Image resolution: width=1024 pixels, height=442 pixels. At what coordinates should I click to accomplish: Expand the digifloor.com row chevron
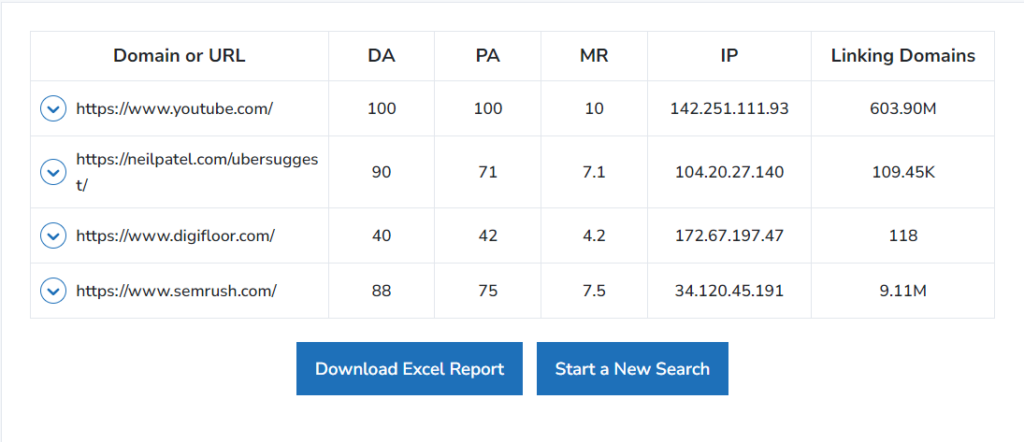[53, 236]
